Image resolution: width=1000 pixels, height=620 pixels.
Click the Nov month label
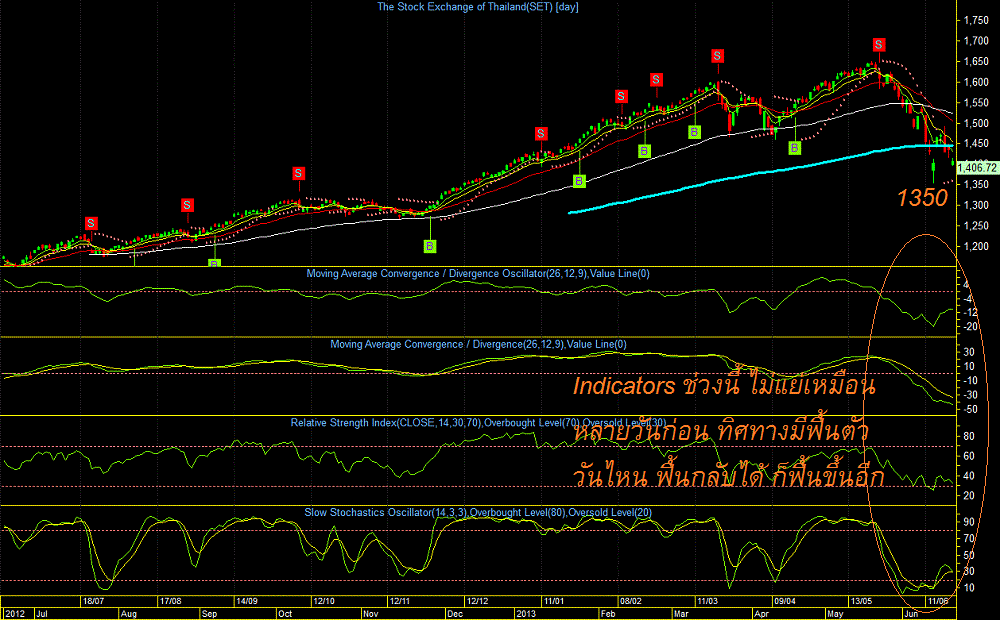coord(371,614)
